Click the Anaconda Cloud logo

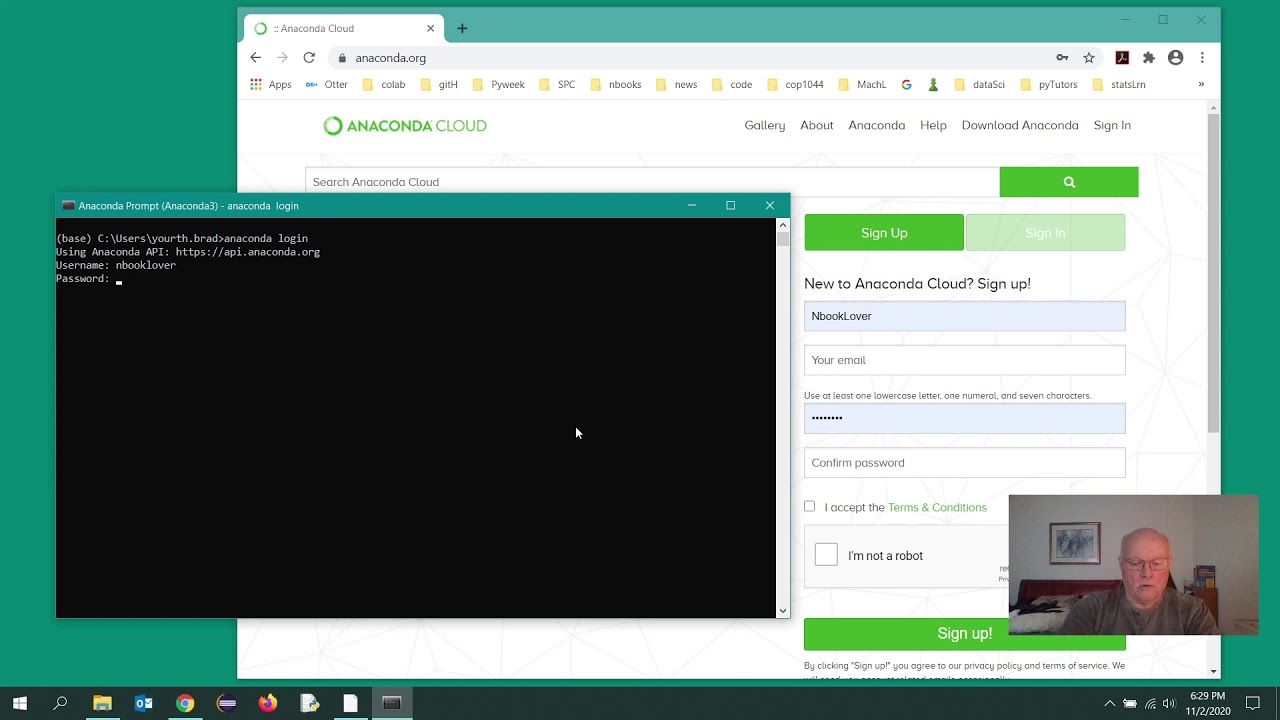point(405,126)
